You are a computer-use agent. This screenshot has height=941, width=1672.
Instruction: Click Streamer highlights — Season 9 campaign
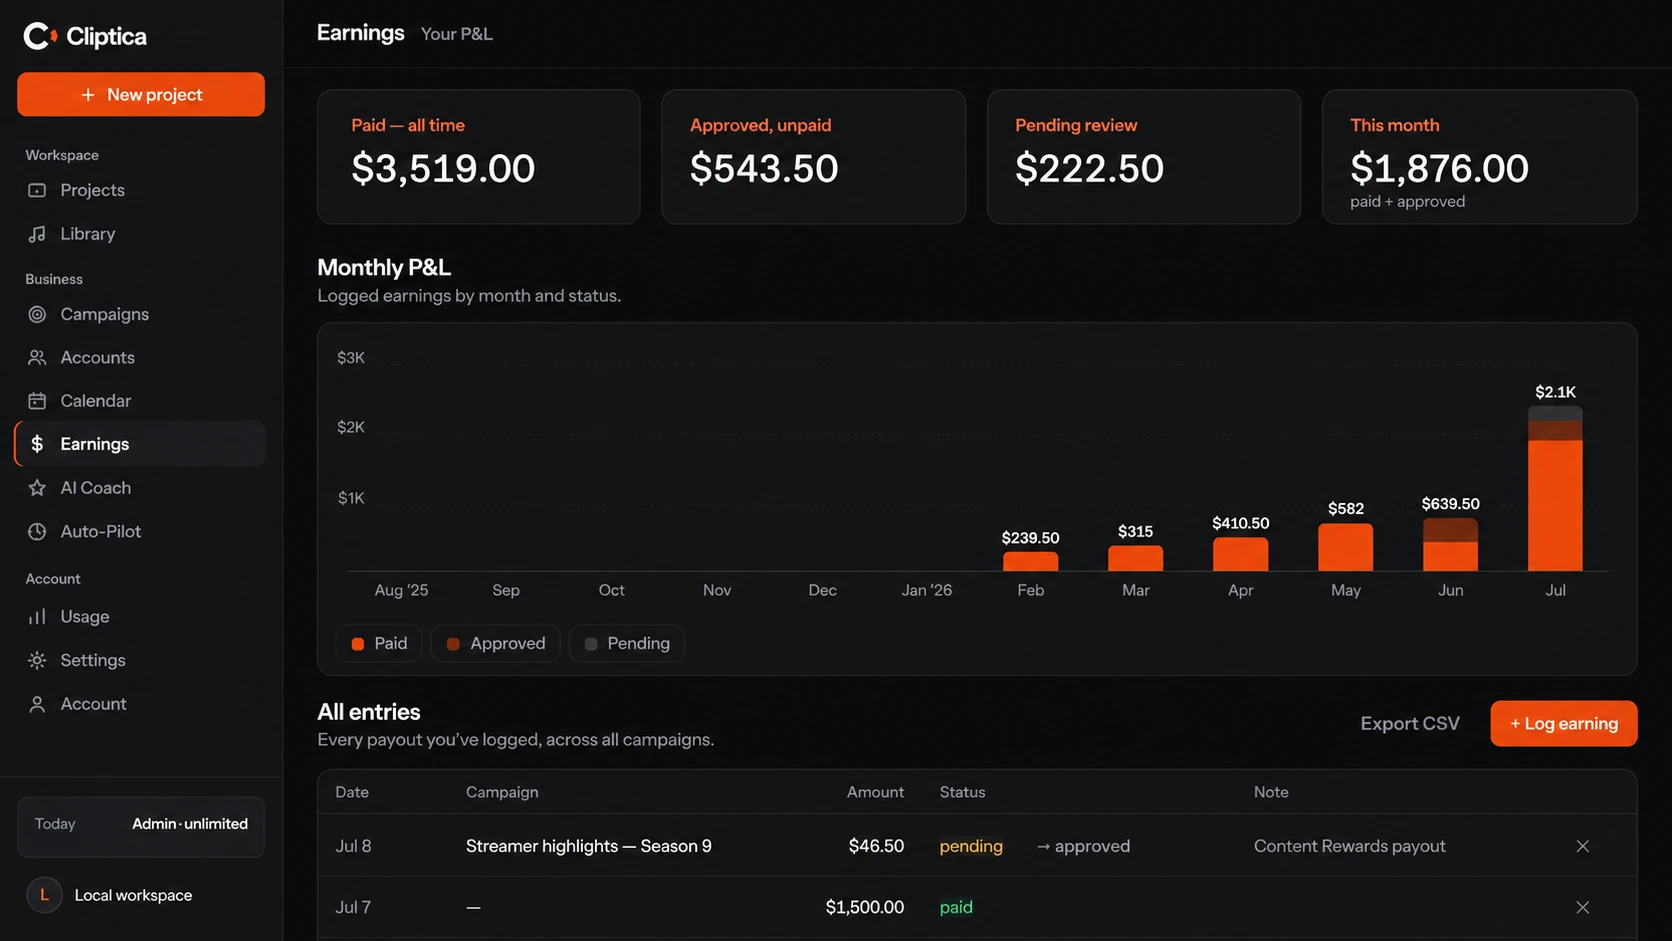[x=589, y=846]
